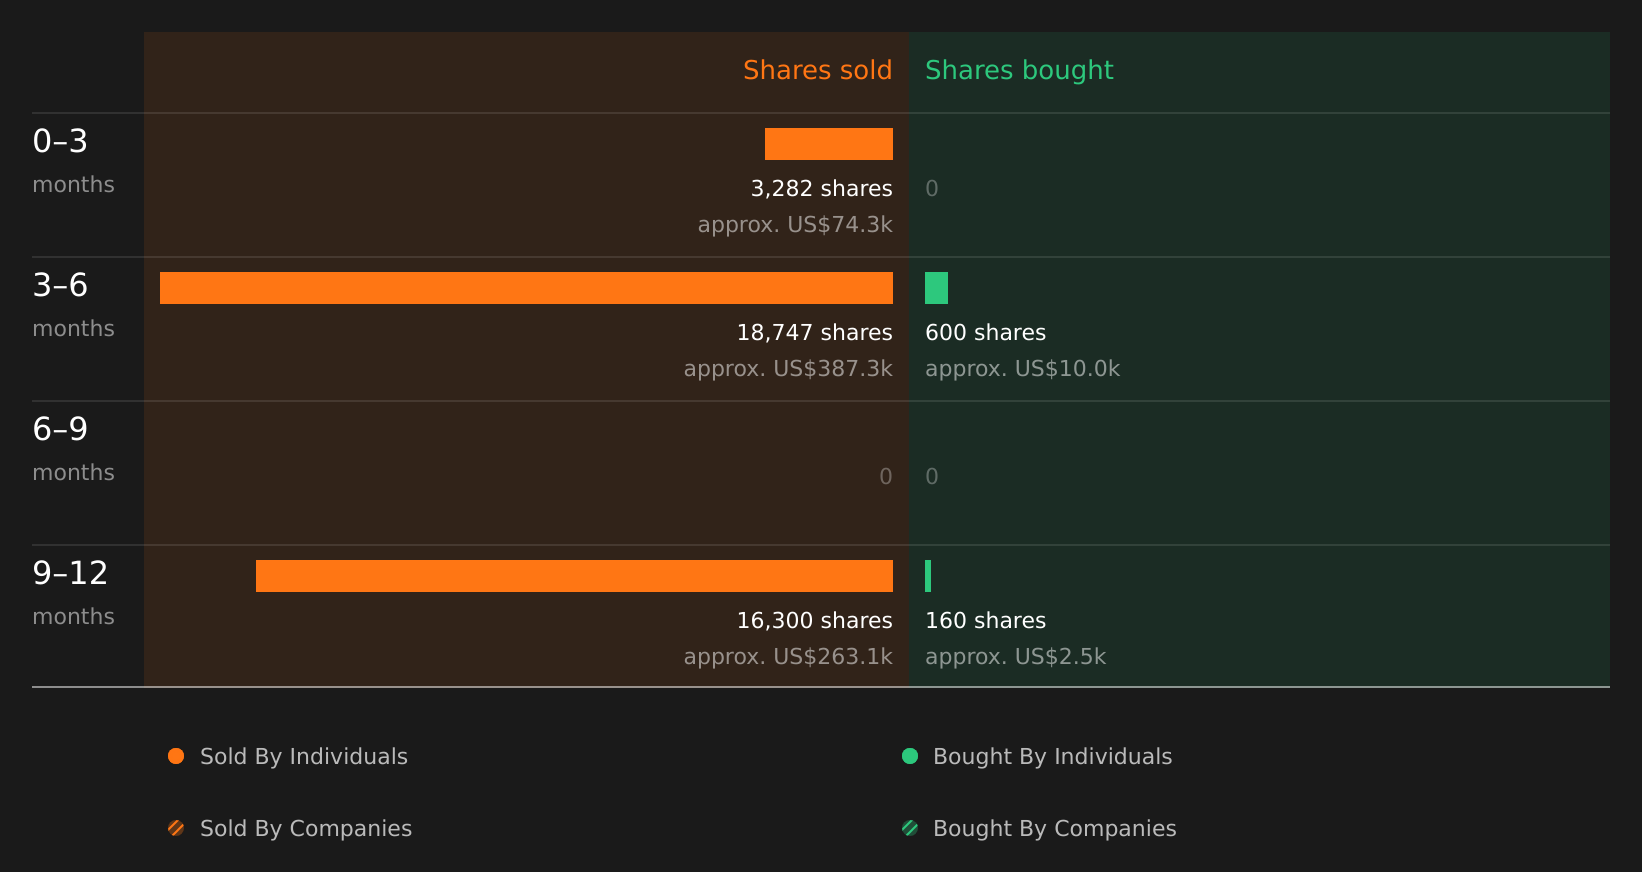The image size is (1642, 872).
Task: Select the Sold By Individuals legend label
Action: coord(304,757)
